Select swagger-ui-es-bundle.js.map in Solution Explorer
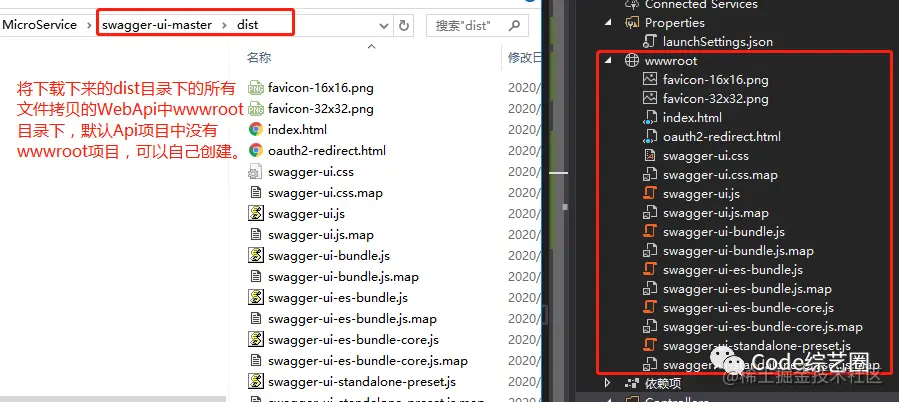 pyautogui.click(x=747, y=289)
